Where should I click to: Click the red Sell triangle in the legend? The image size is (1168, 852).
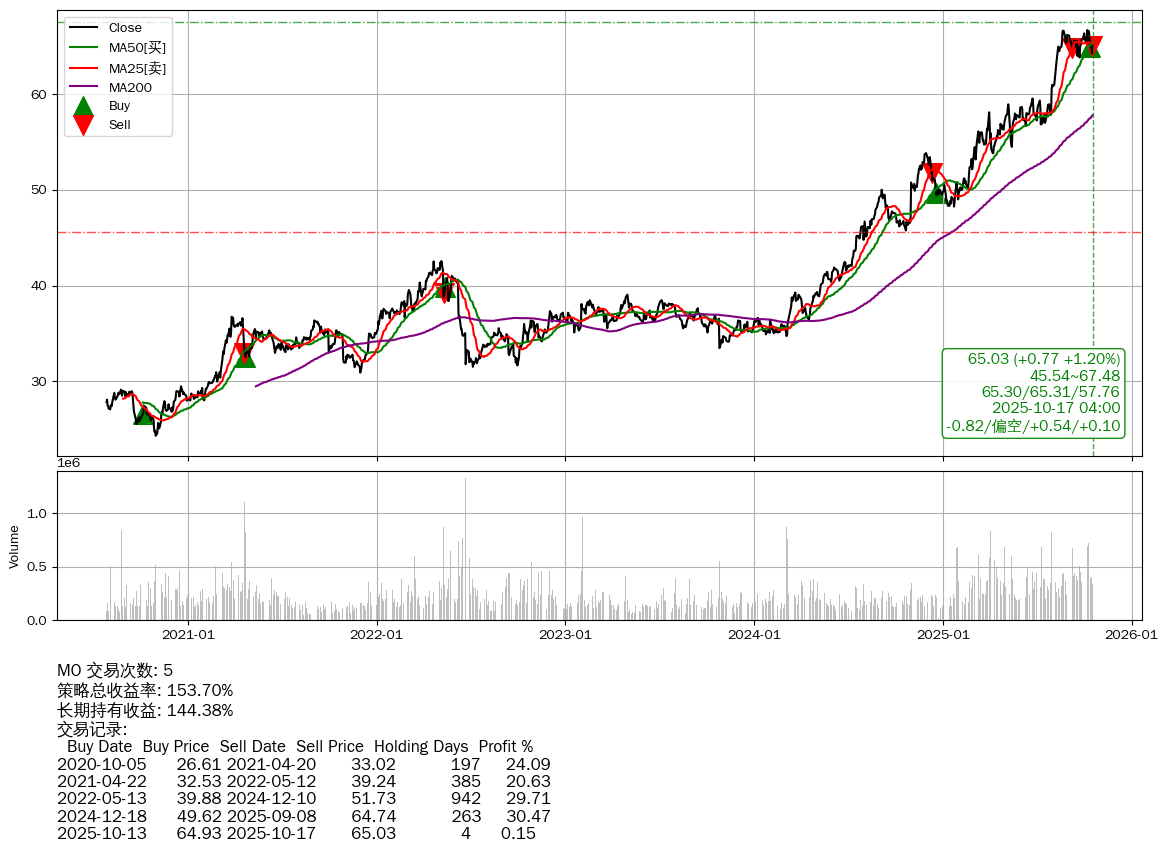[x=84, y=125]
